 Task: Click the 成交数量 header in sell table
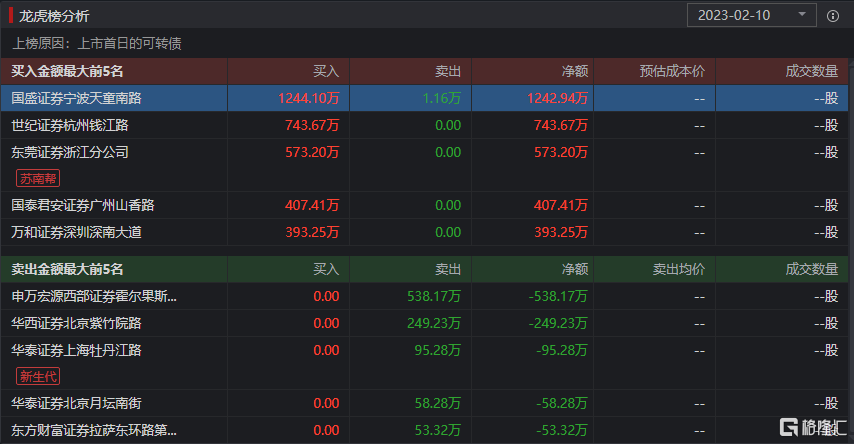pos(812,269)
